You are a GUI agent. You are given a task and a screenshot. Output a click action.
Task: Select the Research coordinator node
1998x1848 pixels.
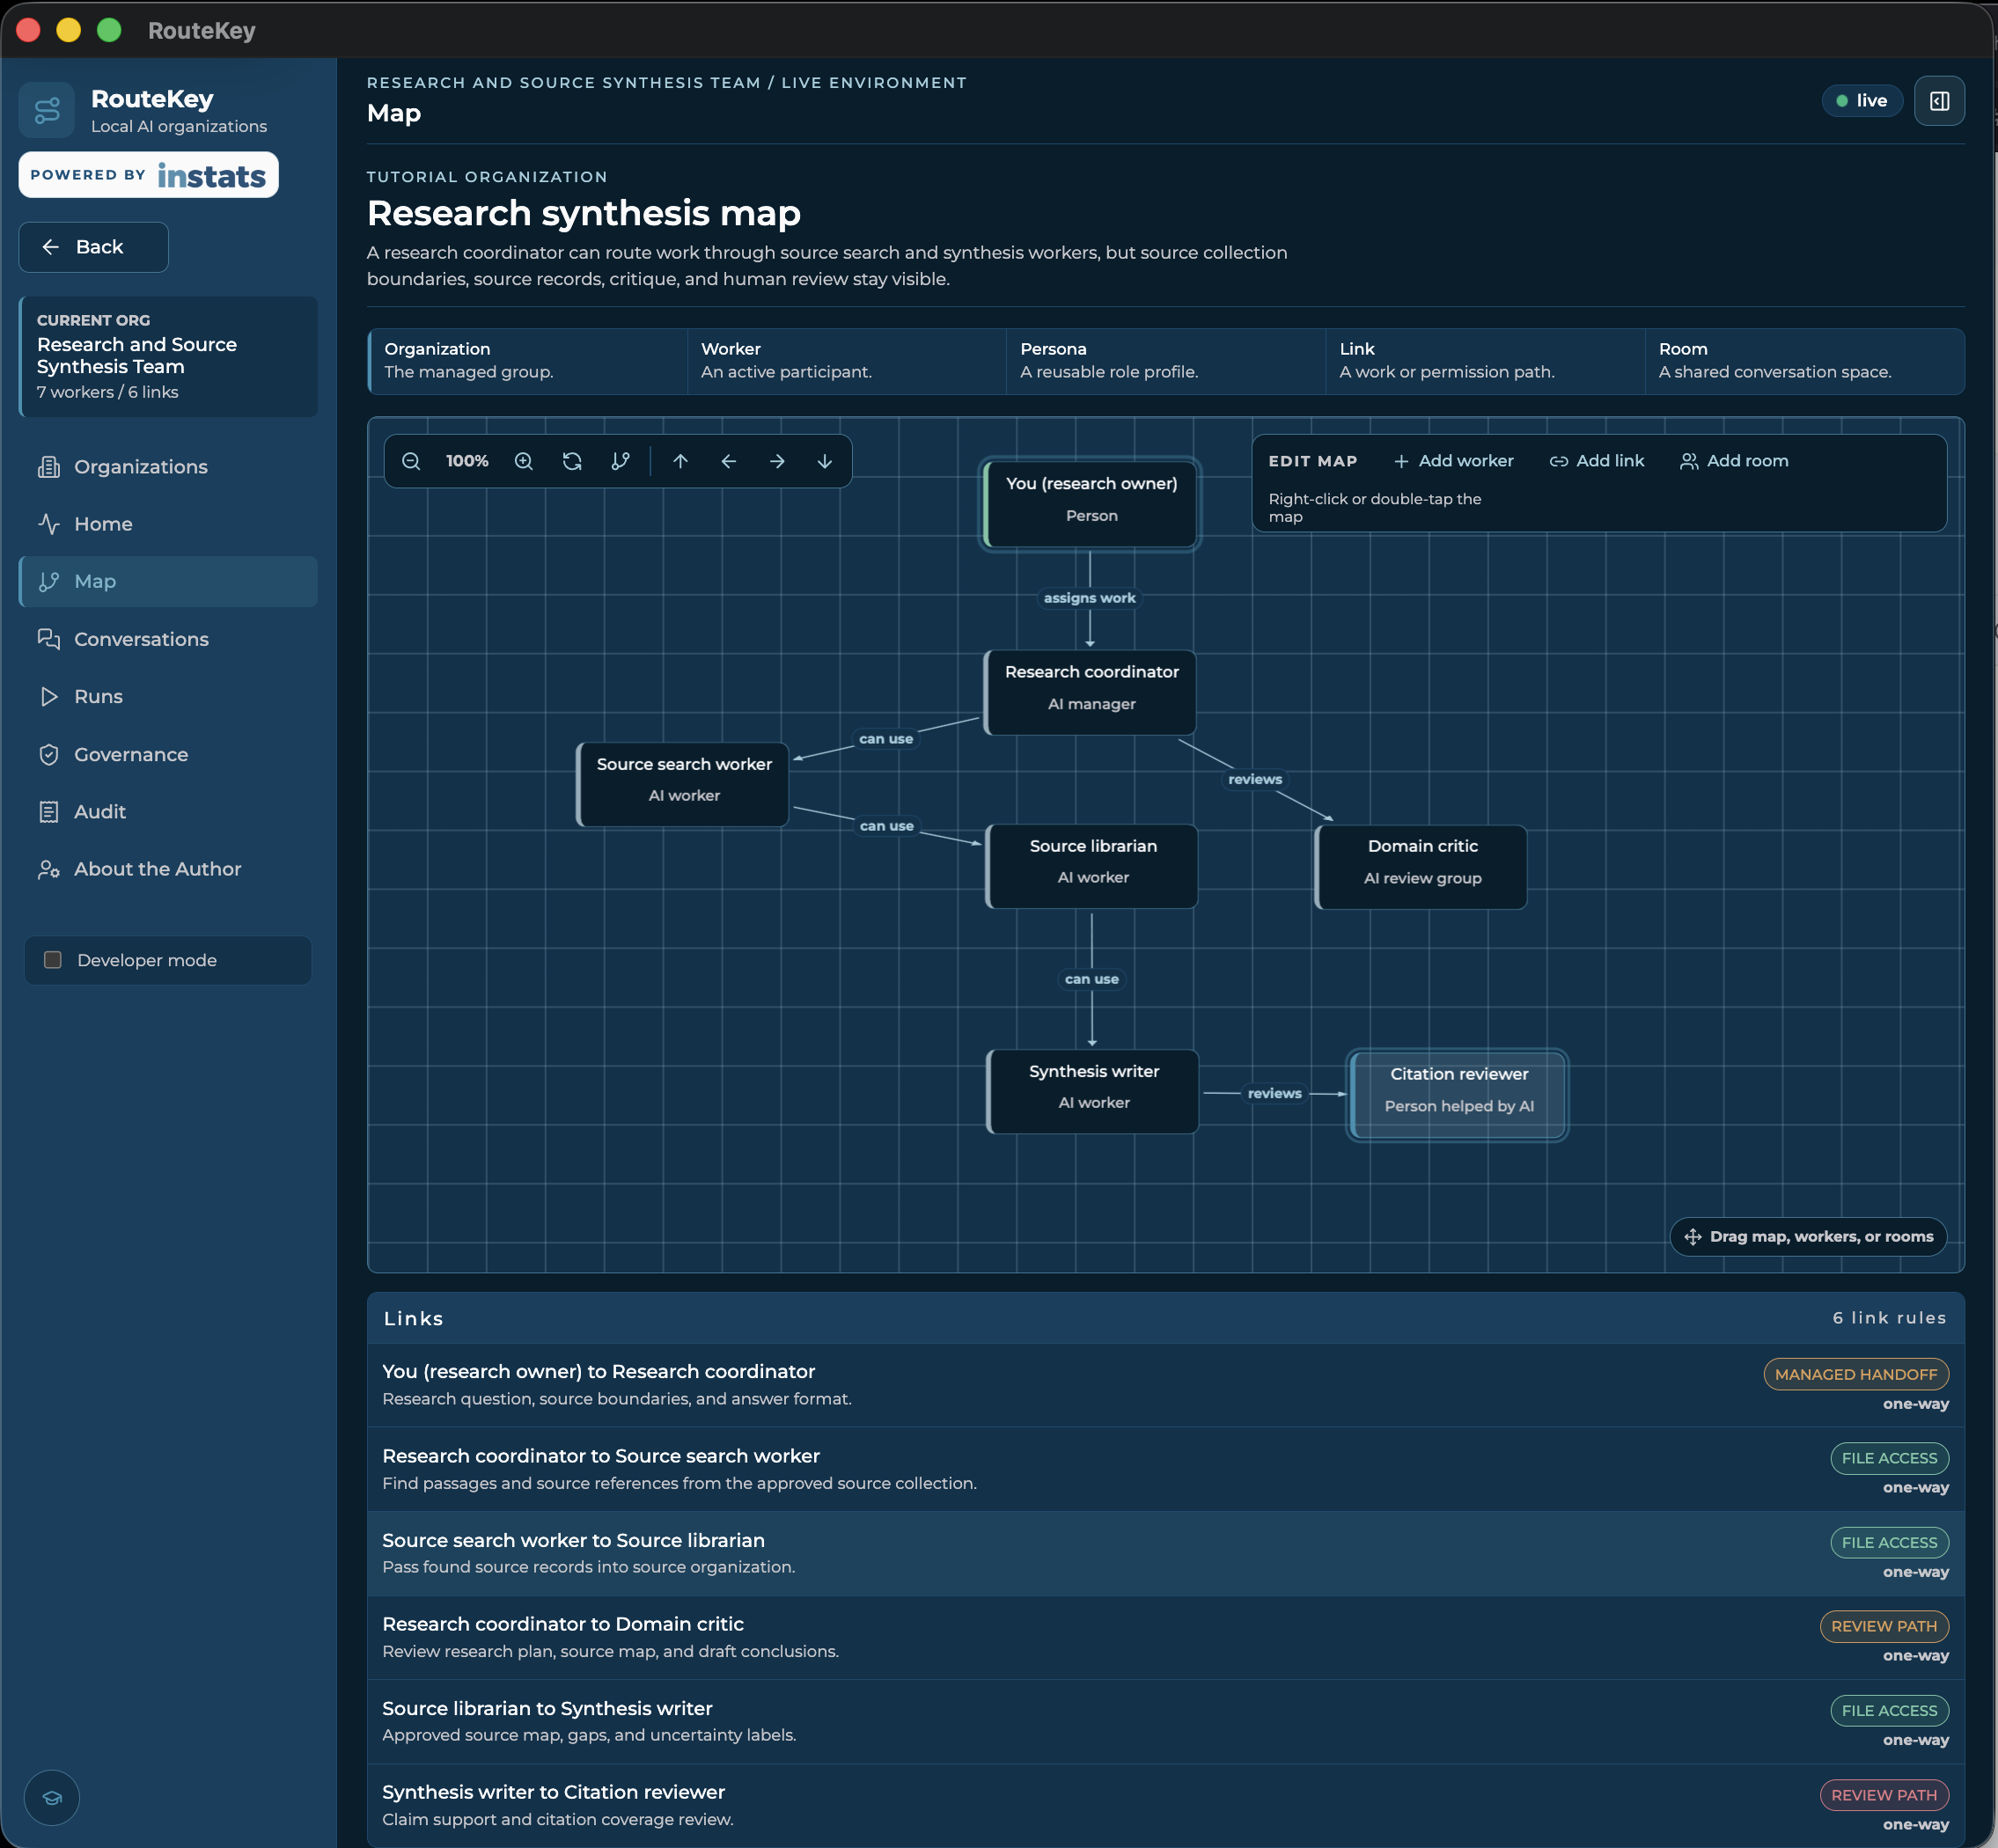(x=1090, y=692)
